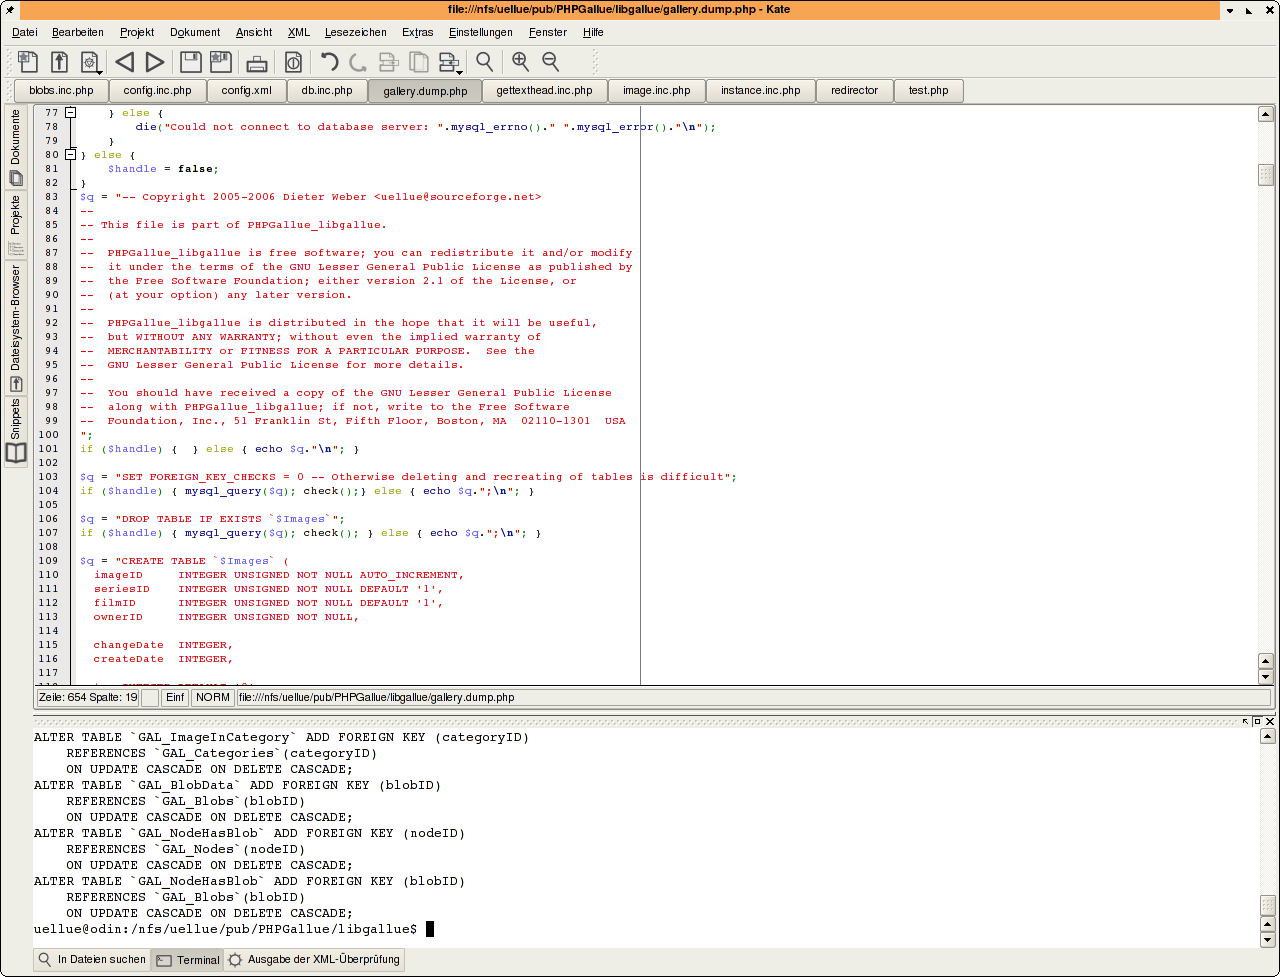Screen dimensions: 1280x977
Task: Switch to the config.inc.php tab
Action: (x=157, y=91)
